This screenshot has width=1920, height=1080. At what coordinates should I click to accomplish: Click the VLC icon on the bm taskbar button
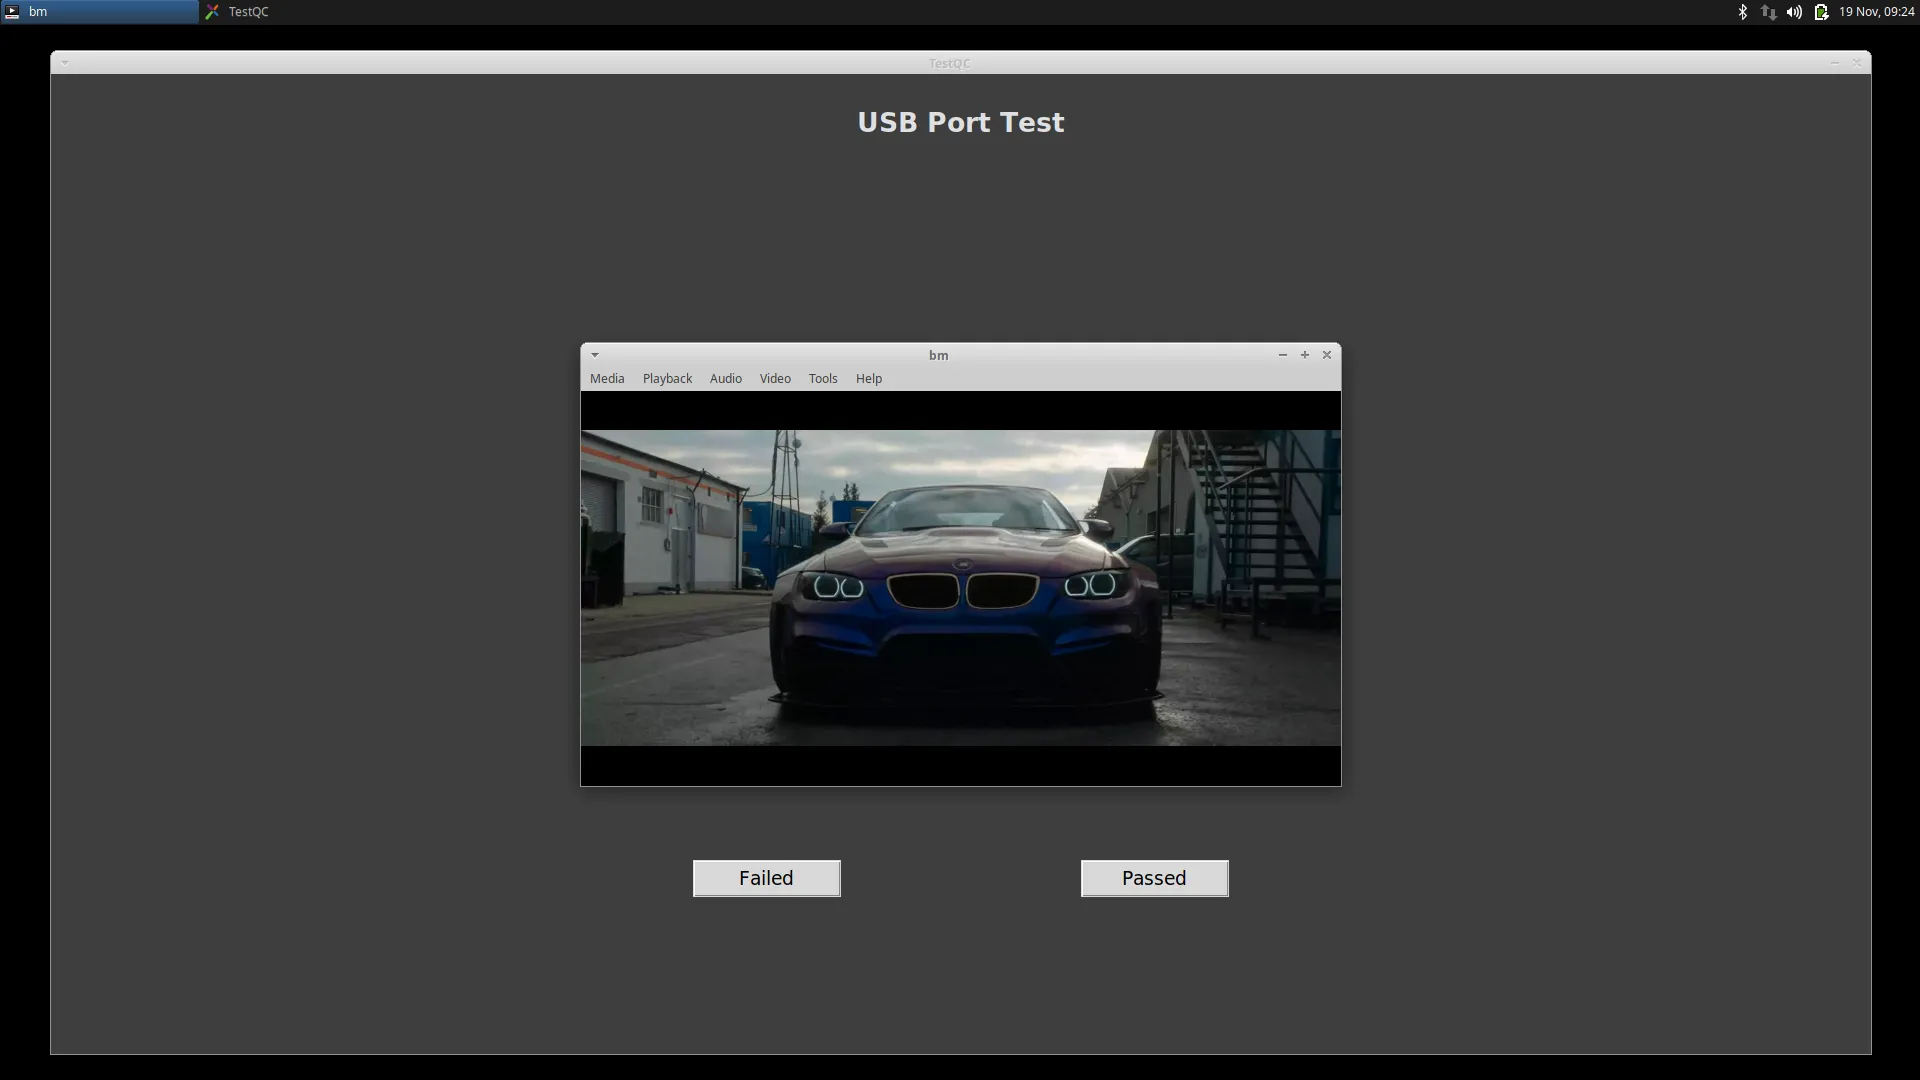pyautogui.click(x=12, y=11)
